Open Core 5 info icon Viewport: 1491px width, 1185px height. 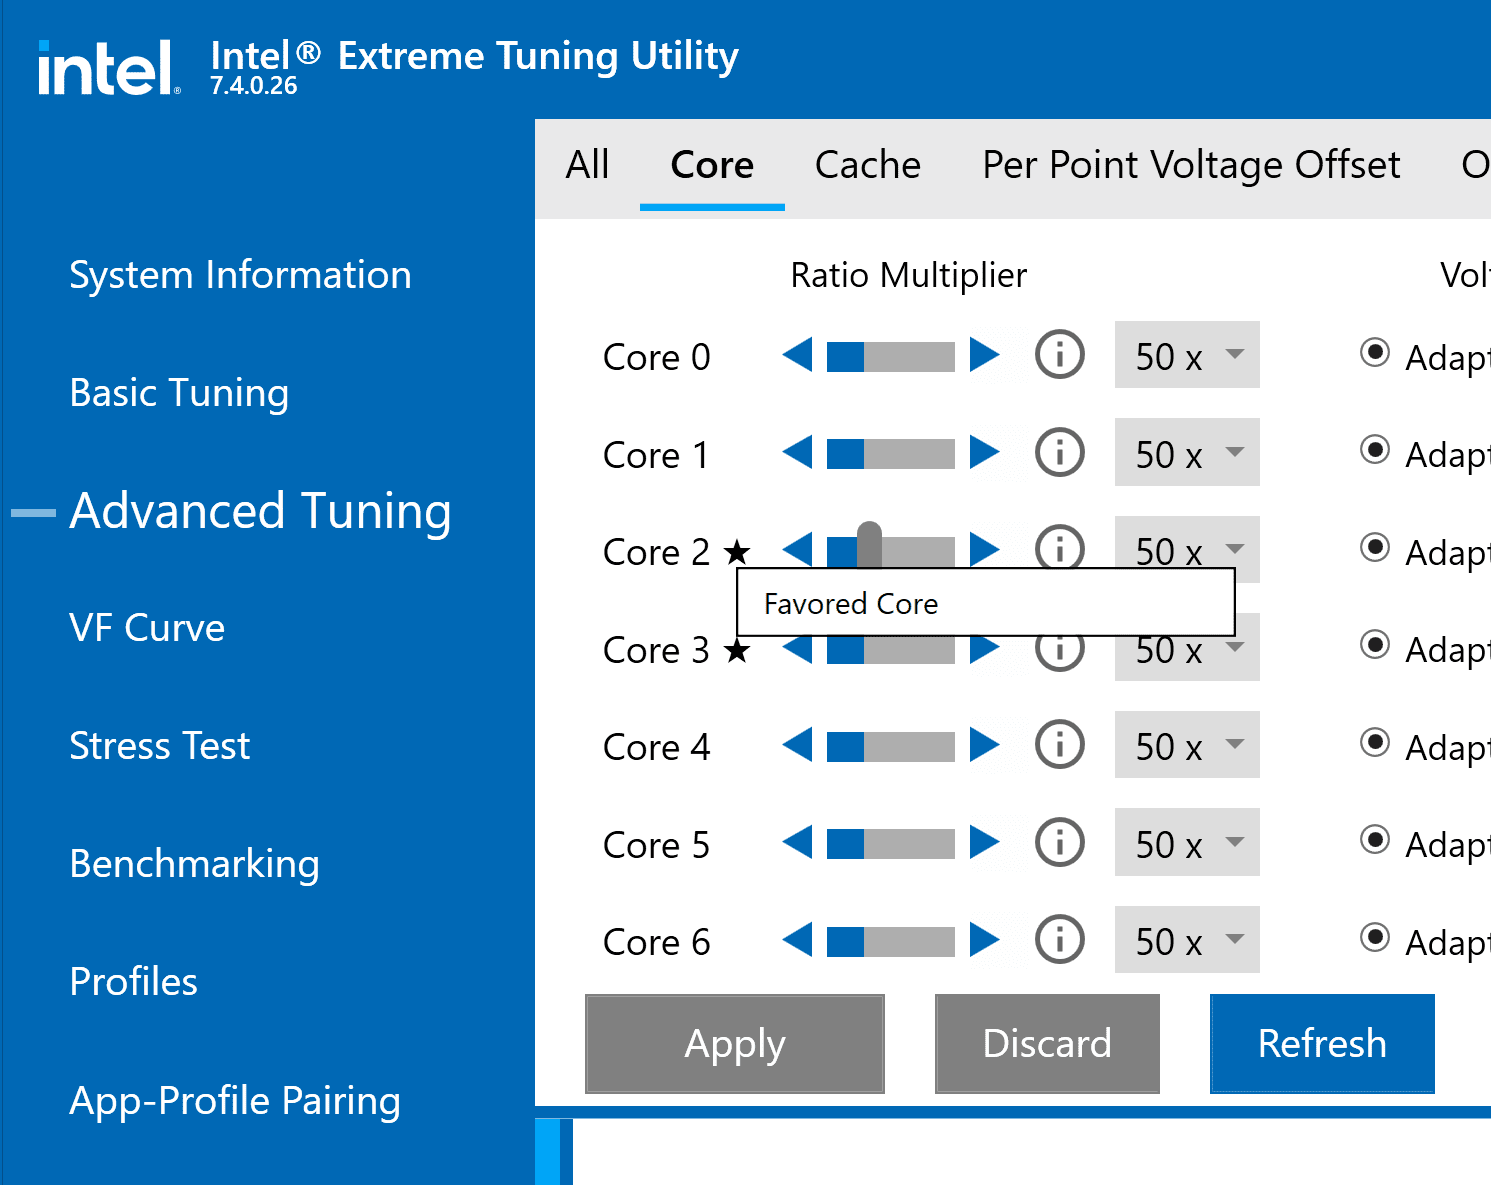click(x=1060, y=843)
